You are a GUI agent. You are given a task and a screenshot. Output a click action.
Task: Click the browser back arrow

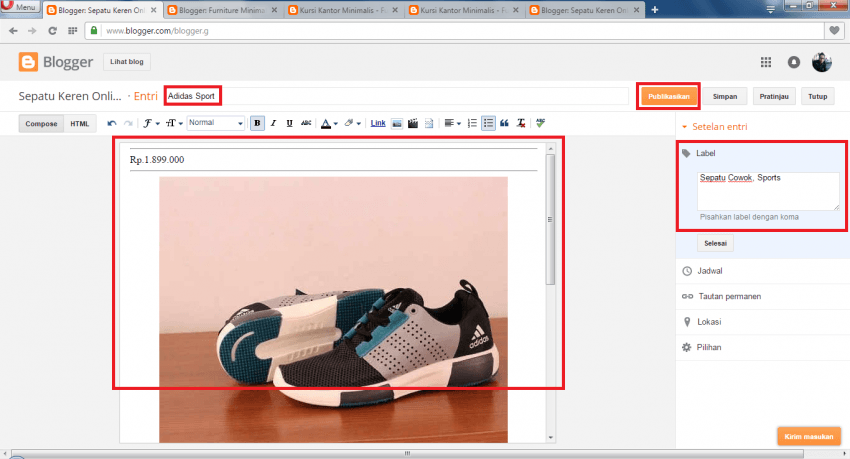tap(13, 31)
